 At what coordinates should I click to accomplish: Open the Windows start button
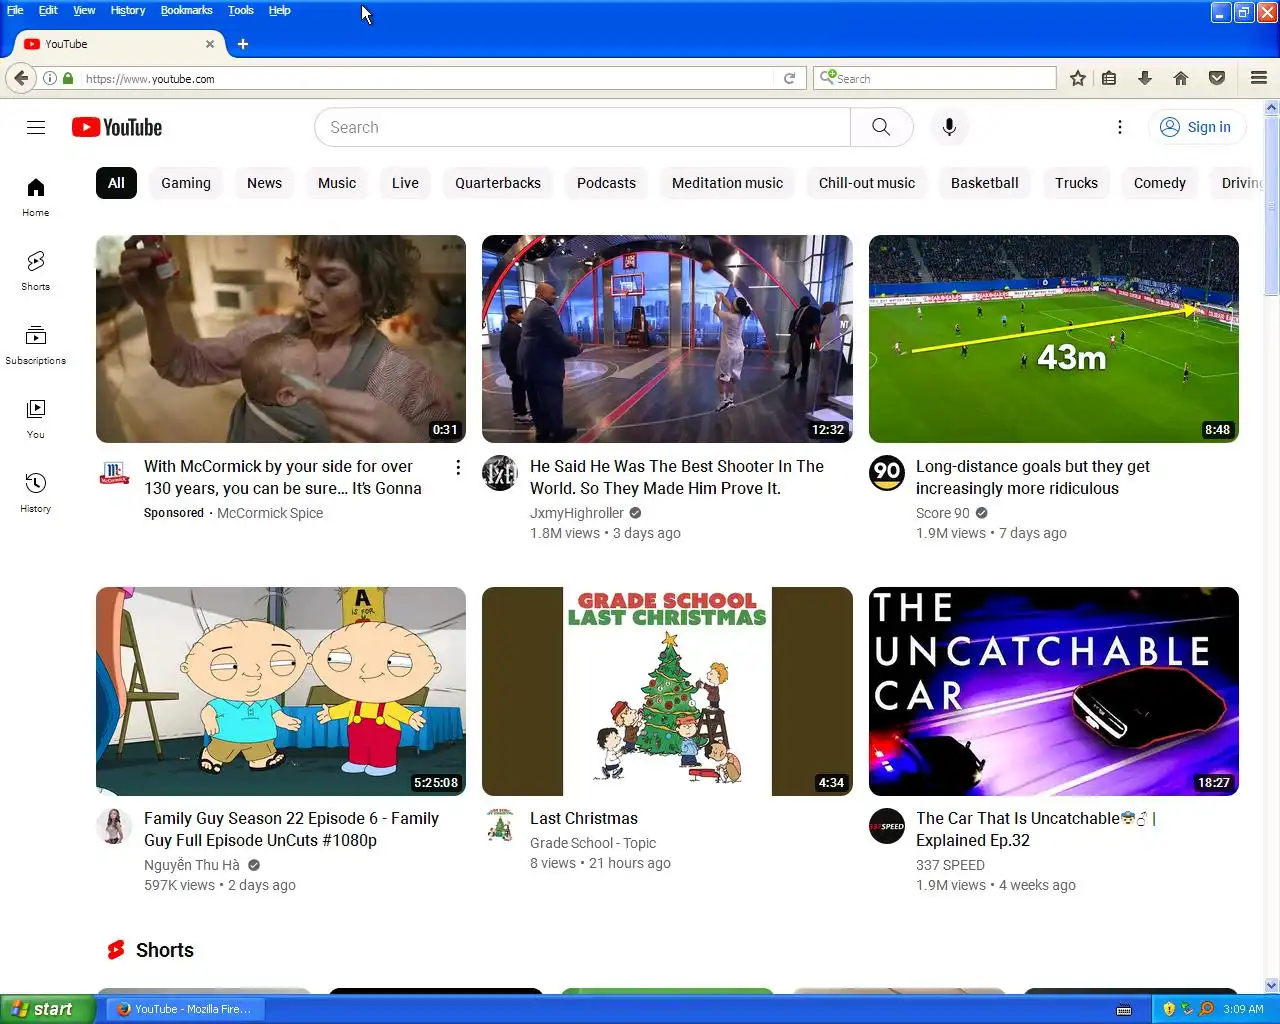point(47,1009)
